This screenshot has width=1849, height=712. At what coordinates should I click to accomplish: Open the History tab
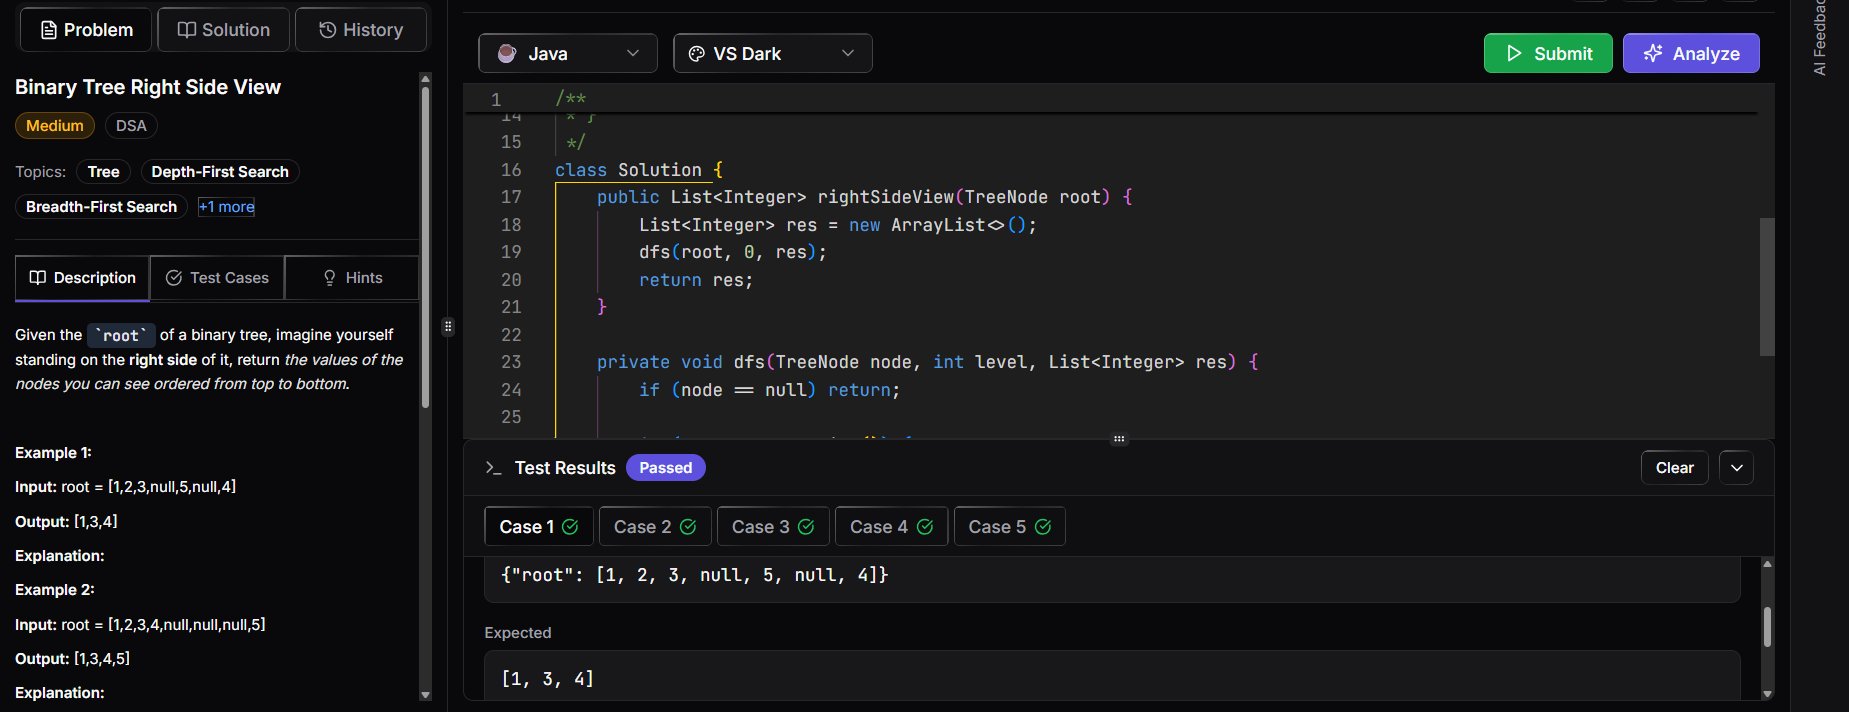(x=361, y=30)
